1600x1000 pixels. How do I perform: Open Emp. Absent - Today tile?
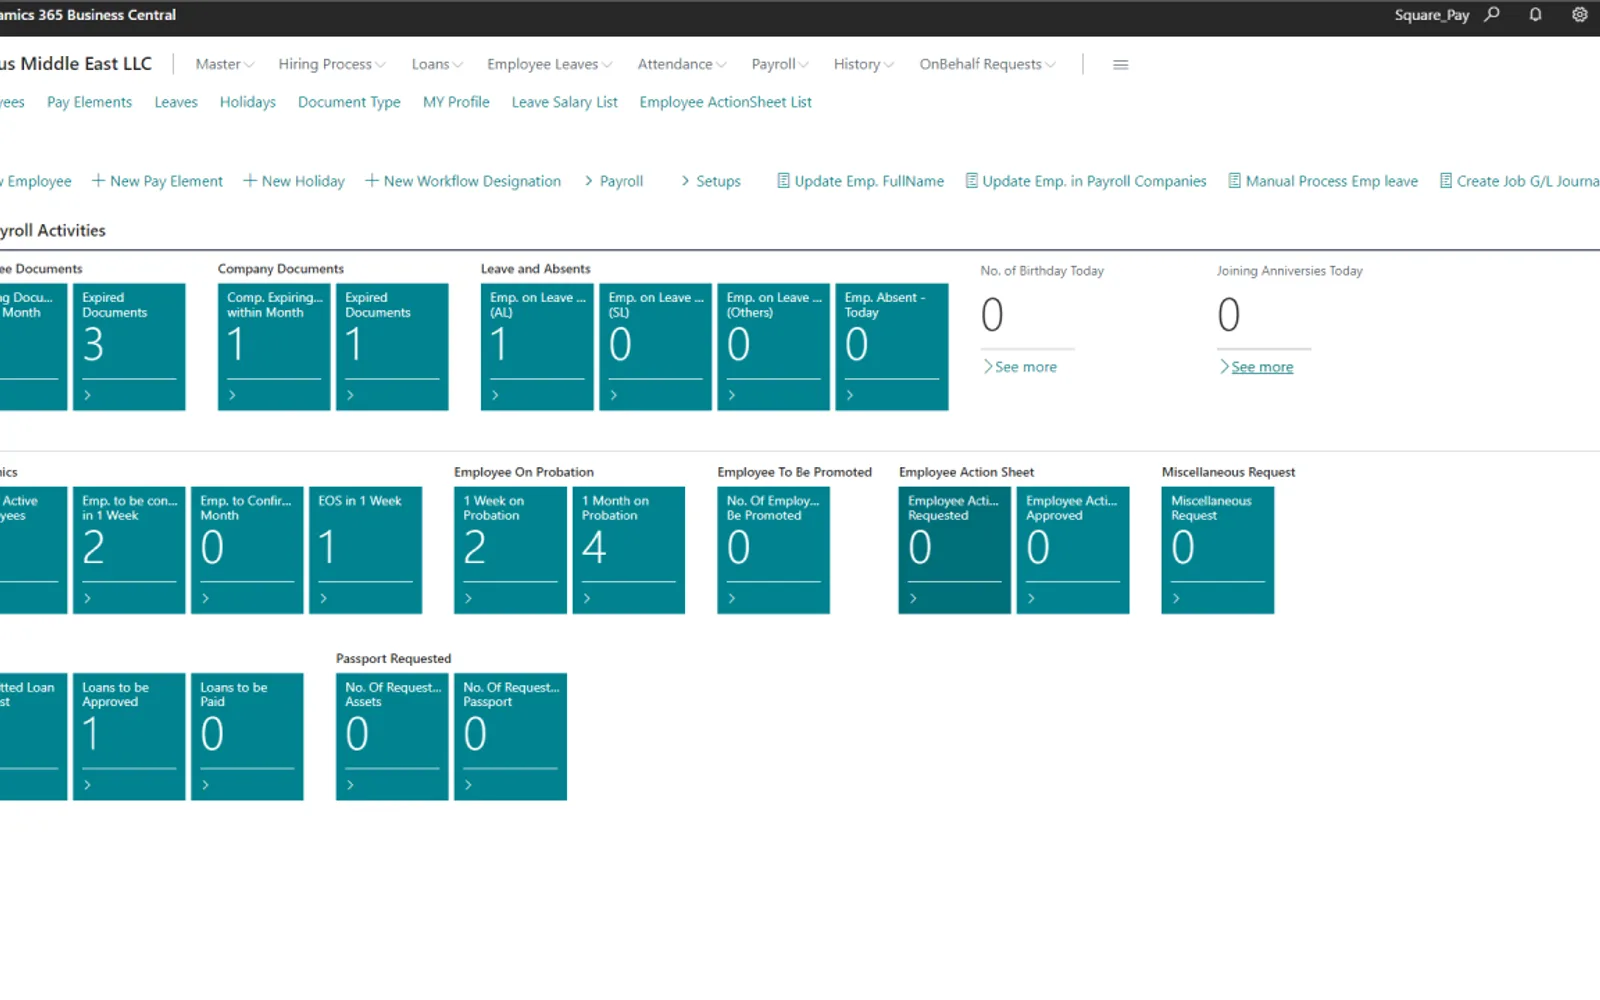(892, 347)
